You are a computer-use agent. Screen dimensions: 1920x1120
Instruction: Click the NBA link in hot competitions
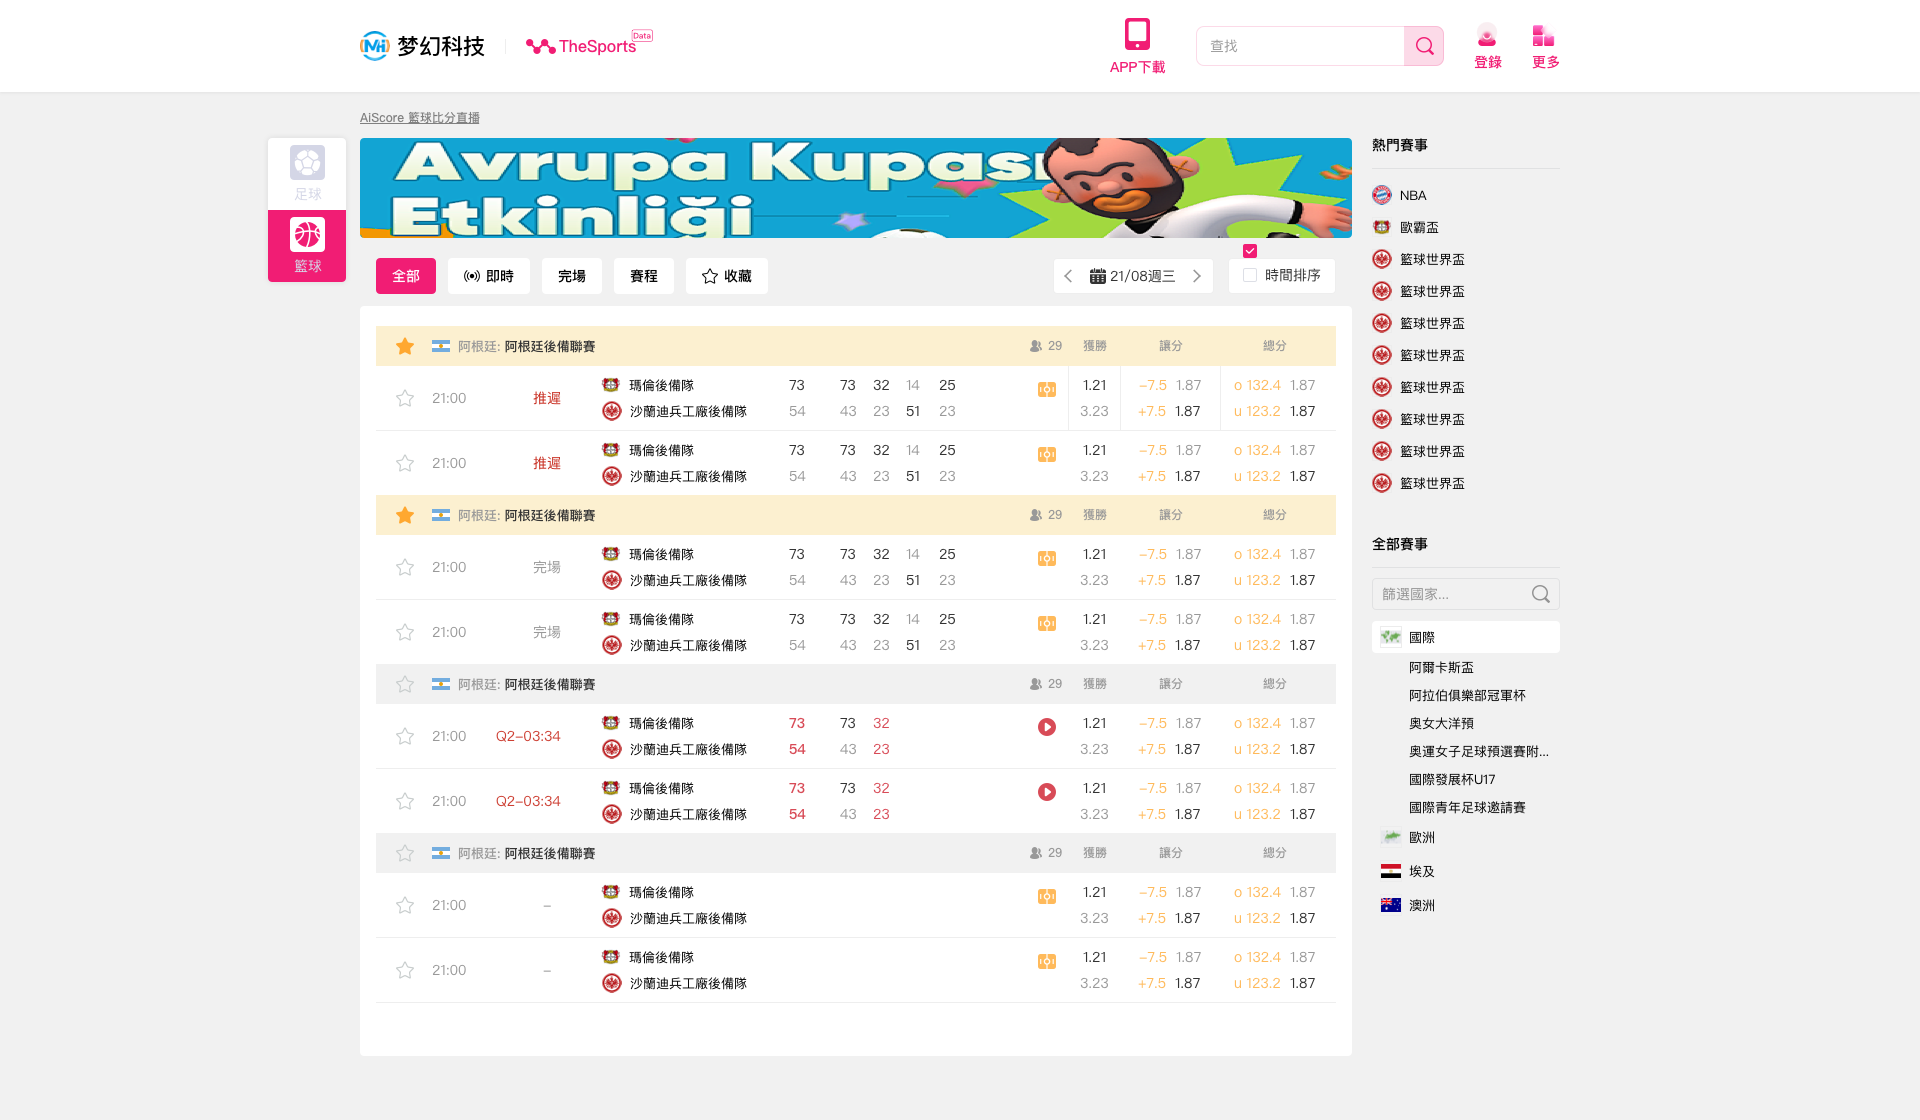tap(1412, 195)
